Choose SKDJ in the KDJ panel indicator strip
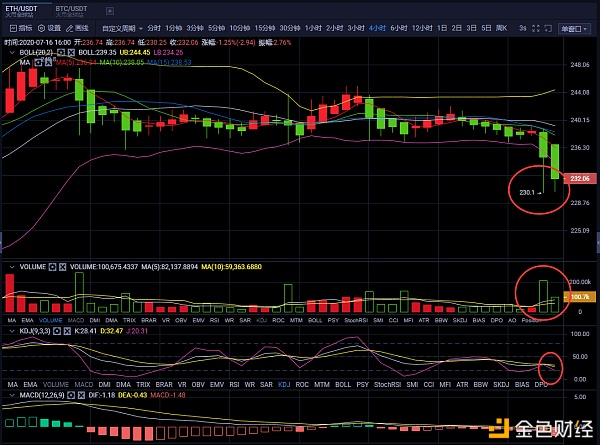This screenshot has height=445, width=600. click(501, 385)
